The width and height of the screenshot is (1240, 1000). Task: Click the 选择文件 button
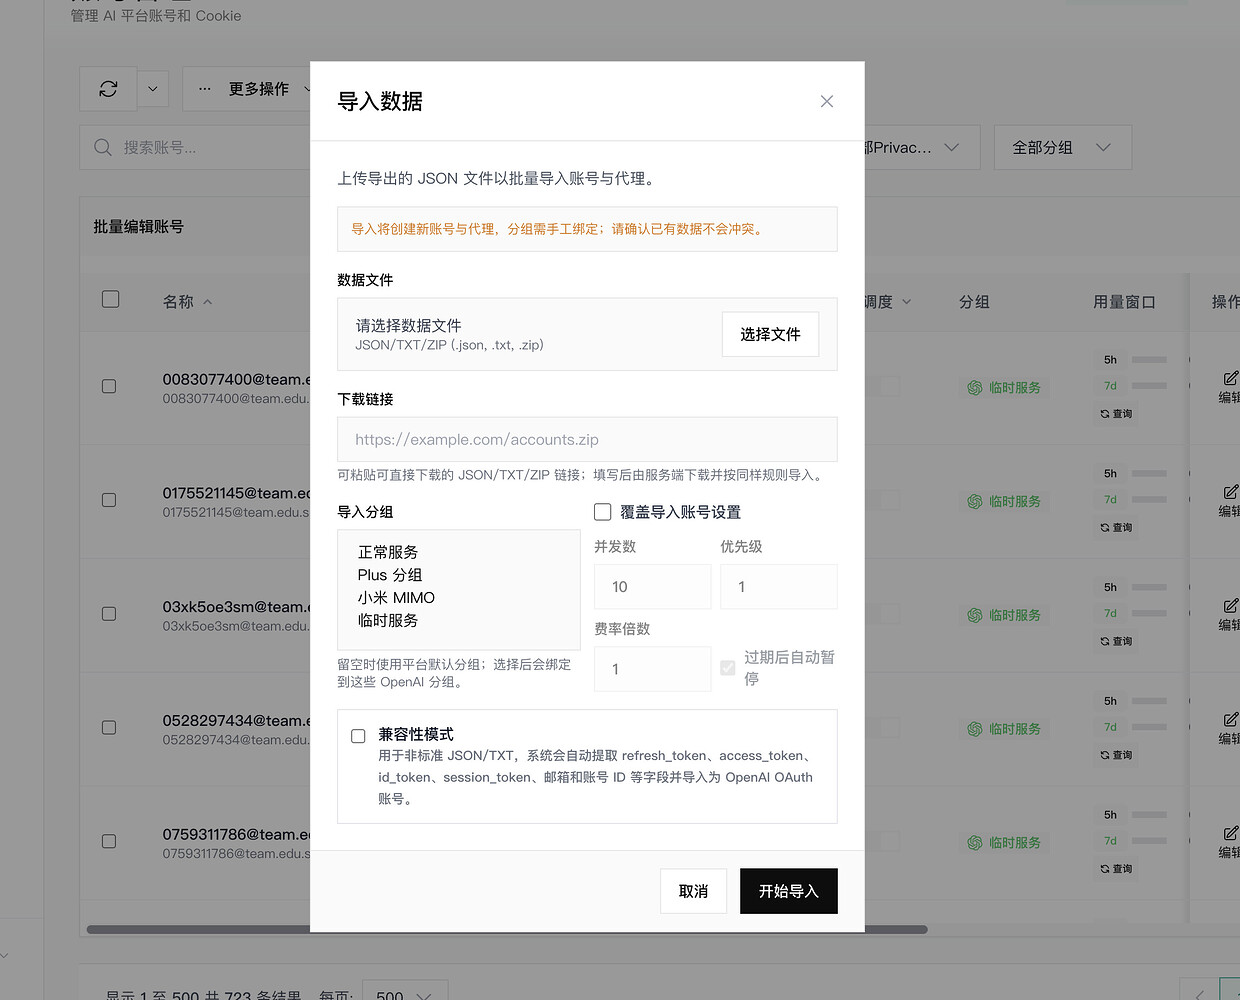[x=770, y=334]
